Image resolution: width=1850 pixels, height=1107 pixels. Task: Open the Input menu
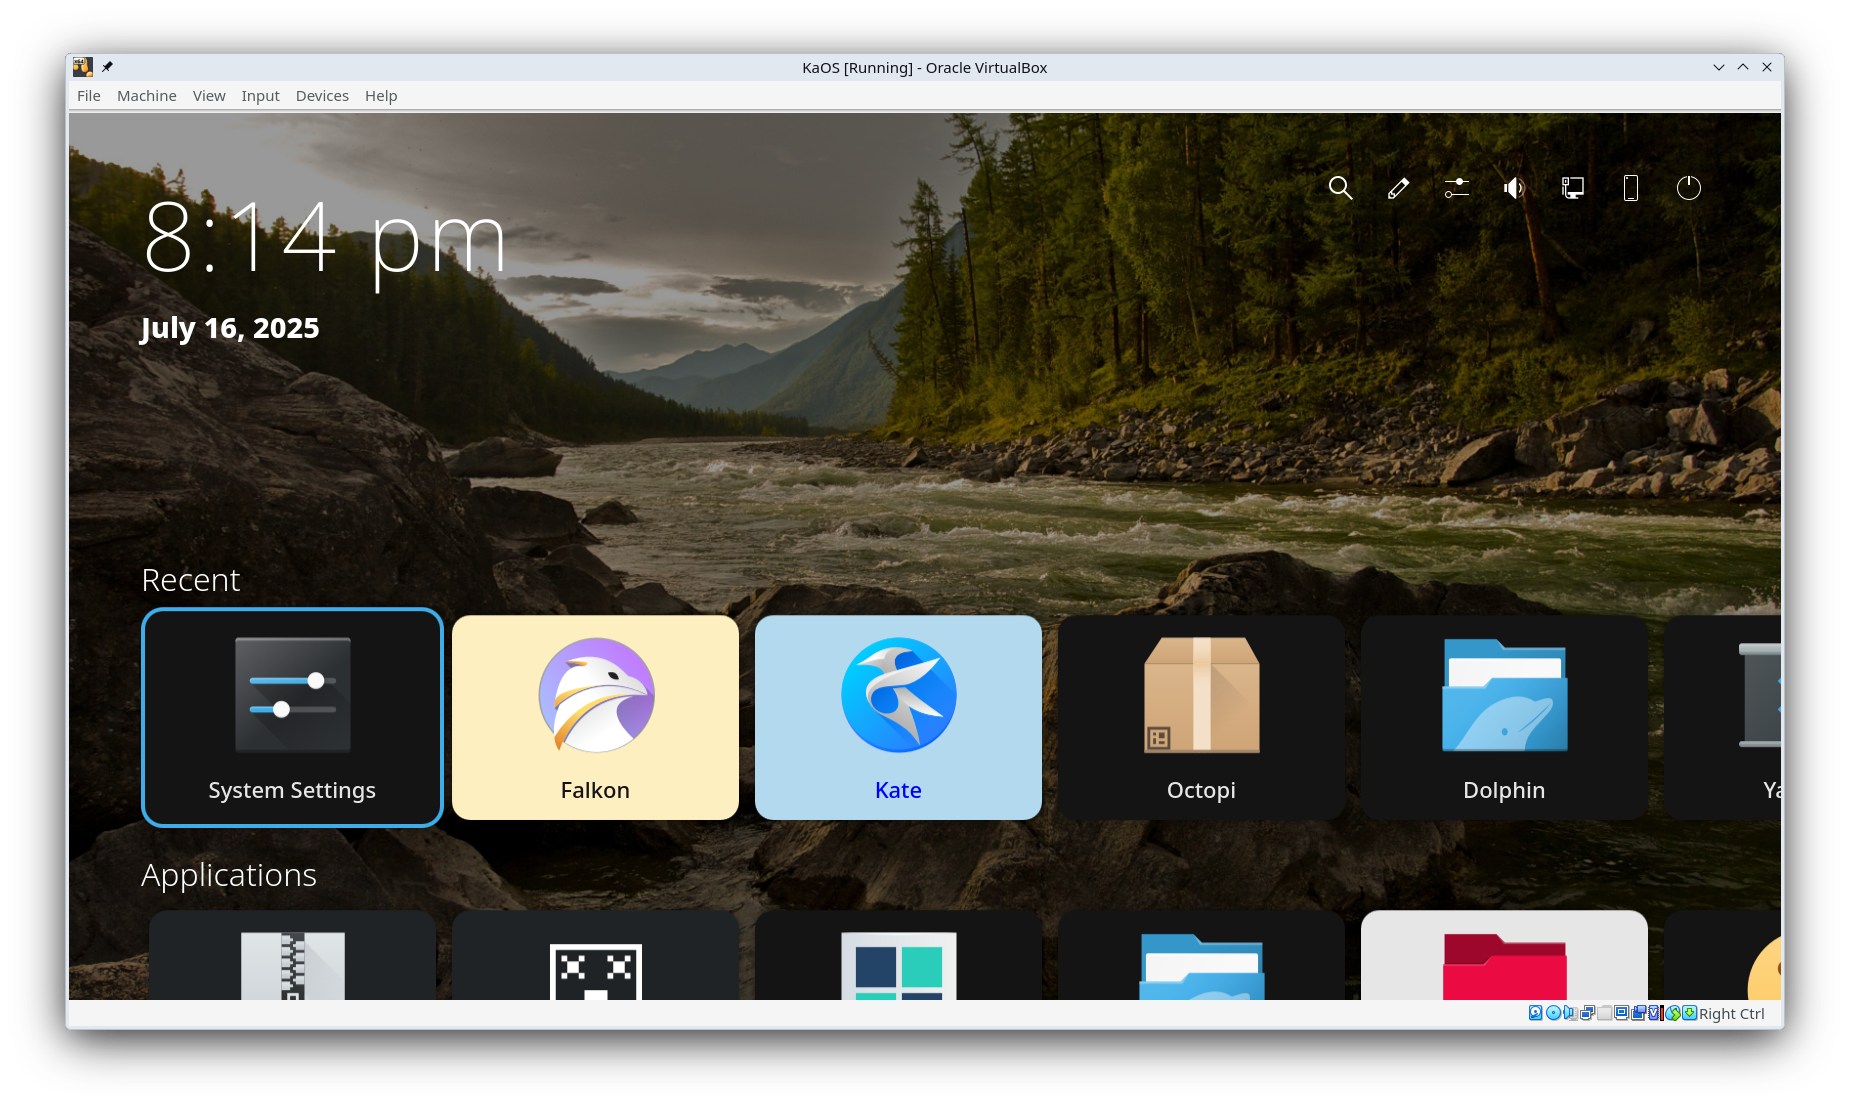260,96
